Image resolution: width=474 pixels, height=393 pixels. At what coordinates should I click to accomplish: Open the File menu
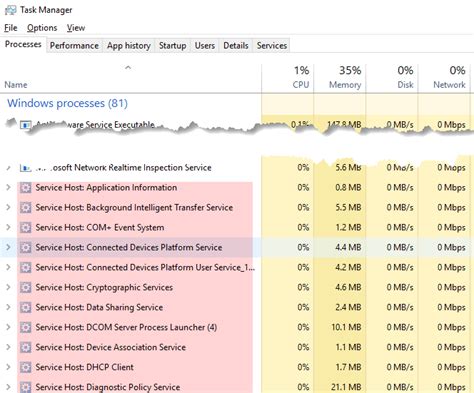point(11,28)
